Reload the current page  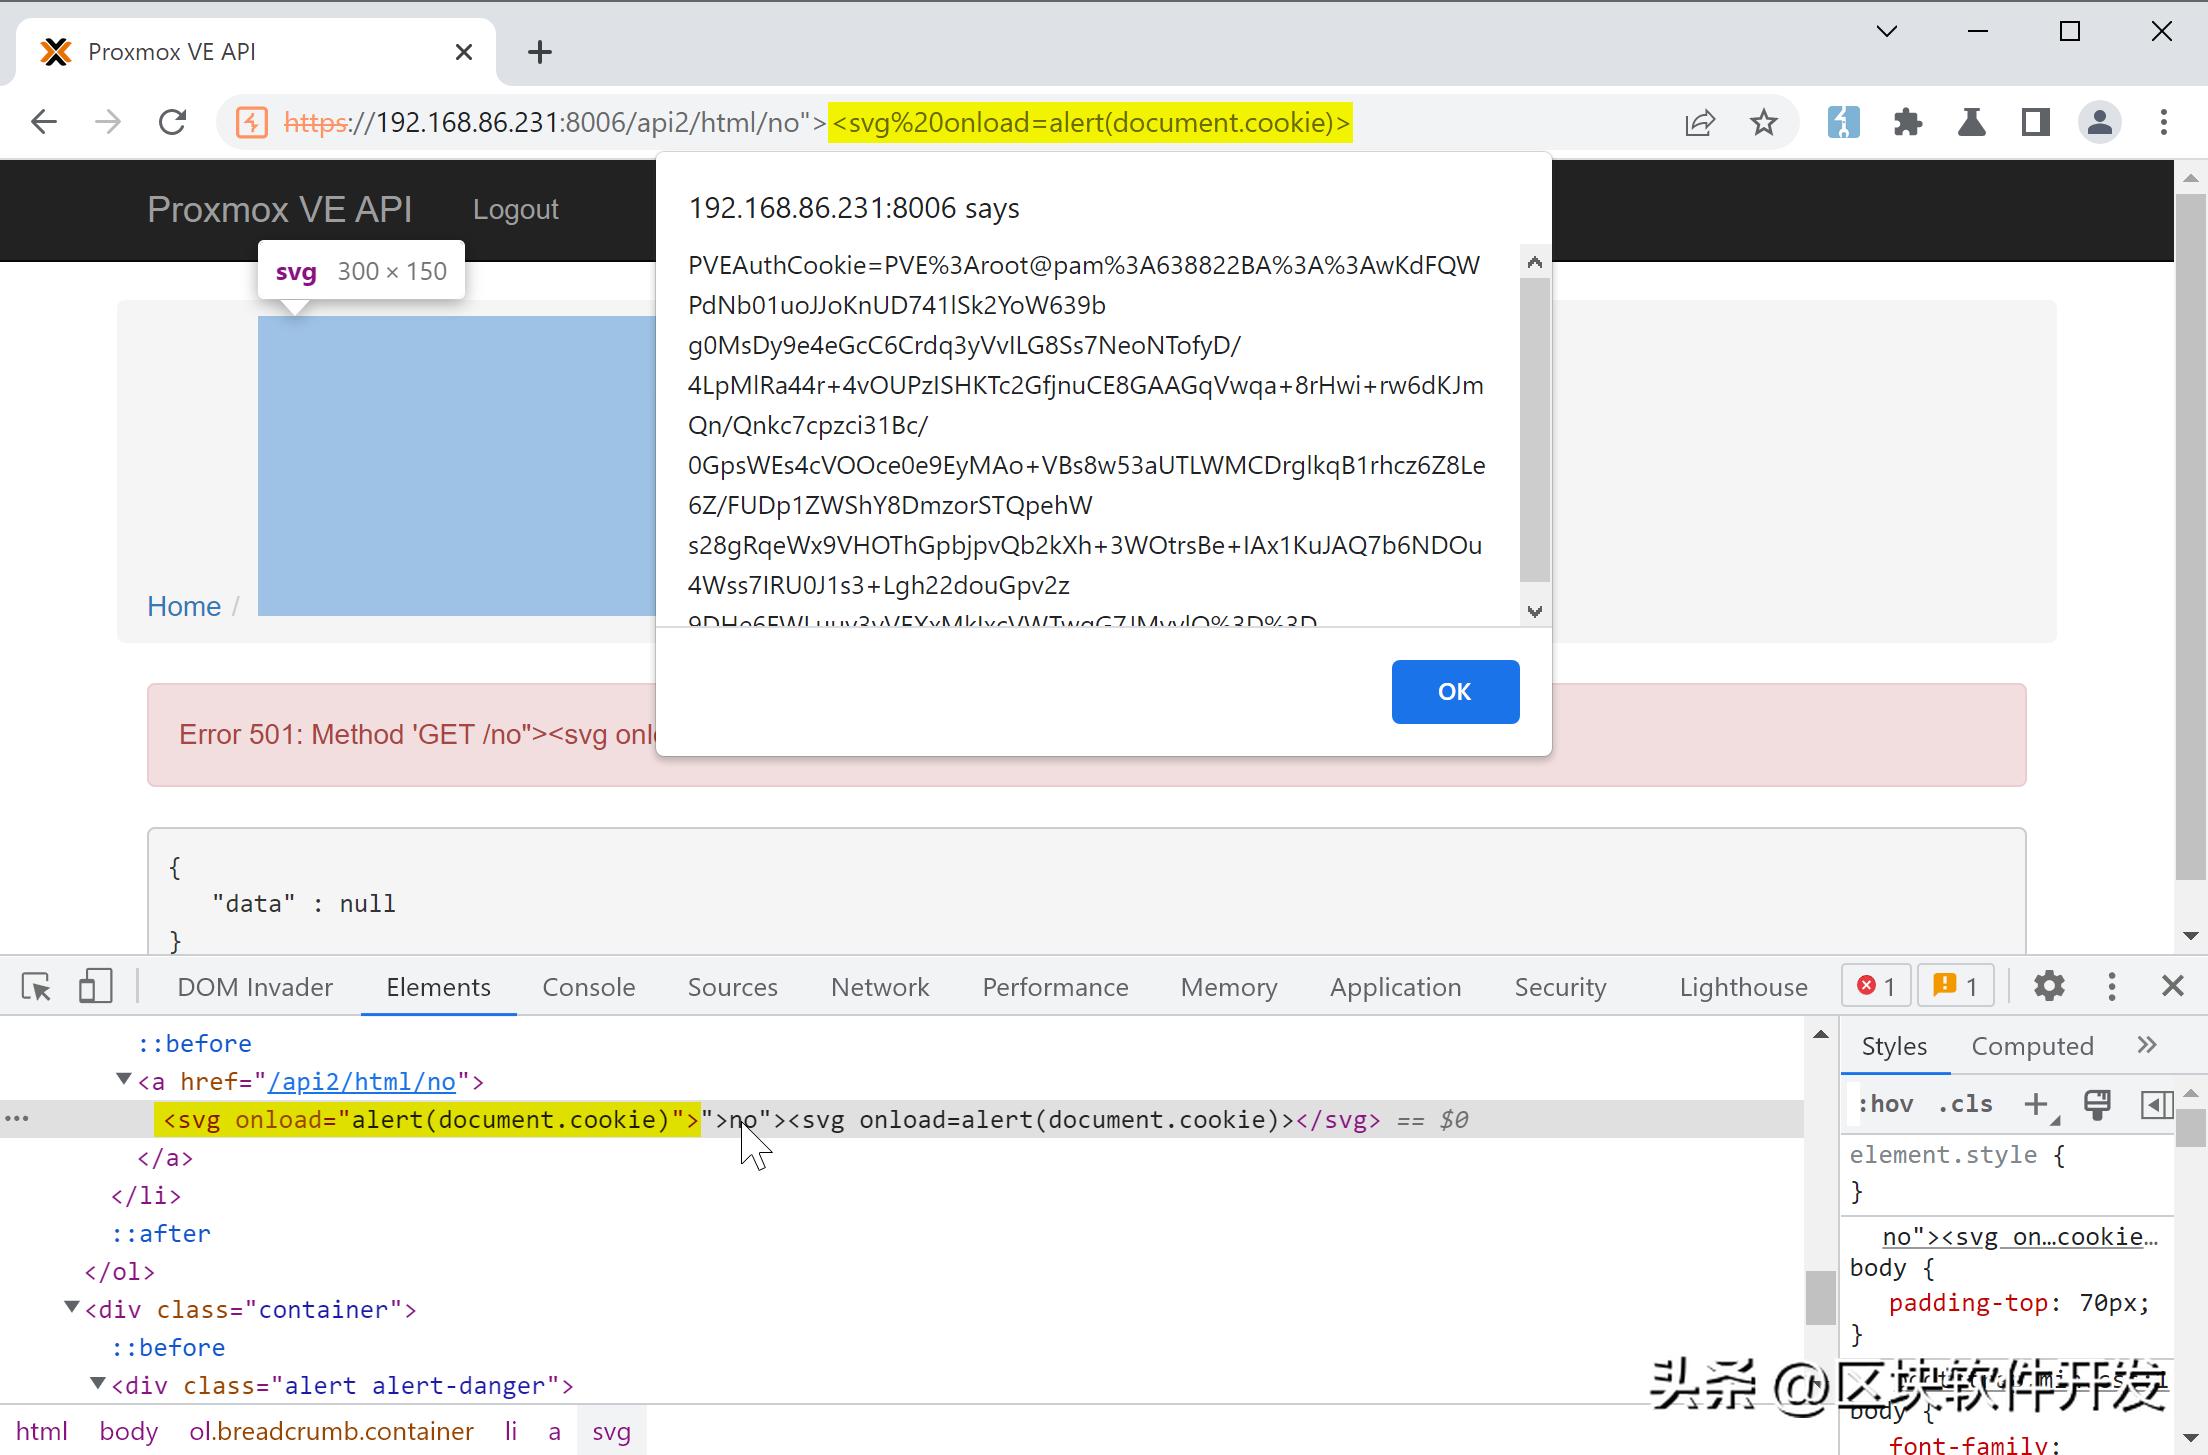tap(172, 121)
